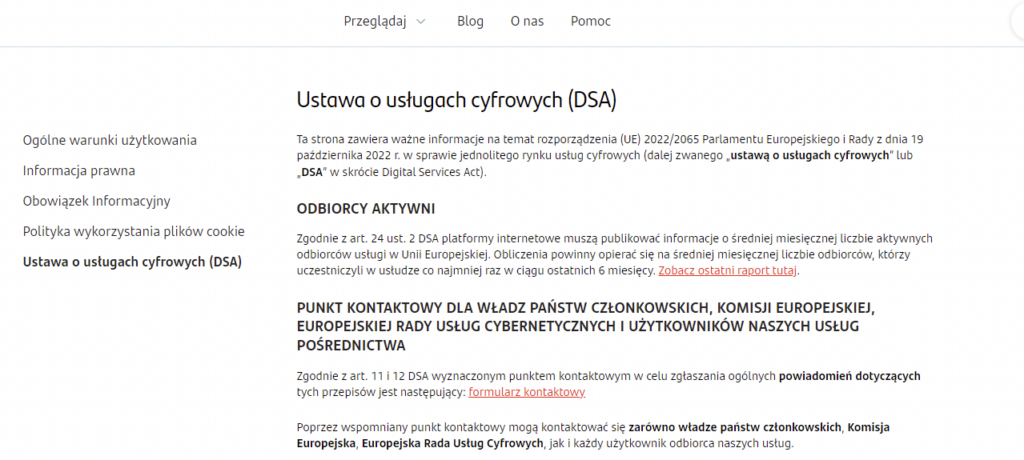The width and height of the screenshot is (1024, 460).
Task: Open the 'formularz kontaktowy' link
Action: tap(526, 392)
